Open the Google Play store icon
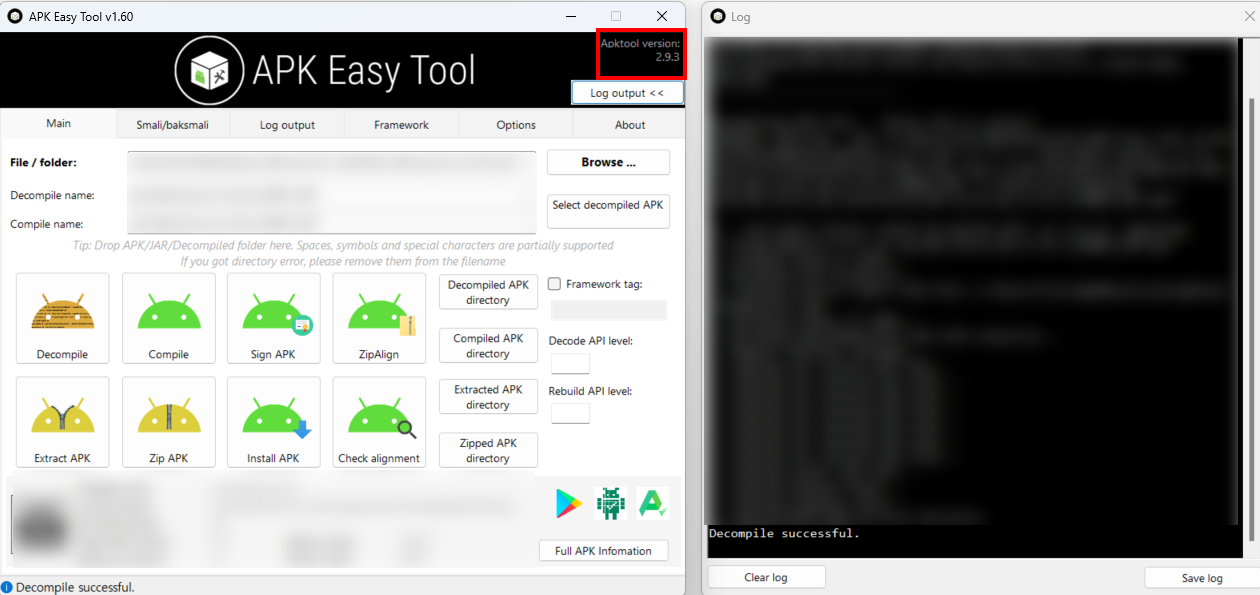 click(x=569, y=504)
